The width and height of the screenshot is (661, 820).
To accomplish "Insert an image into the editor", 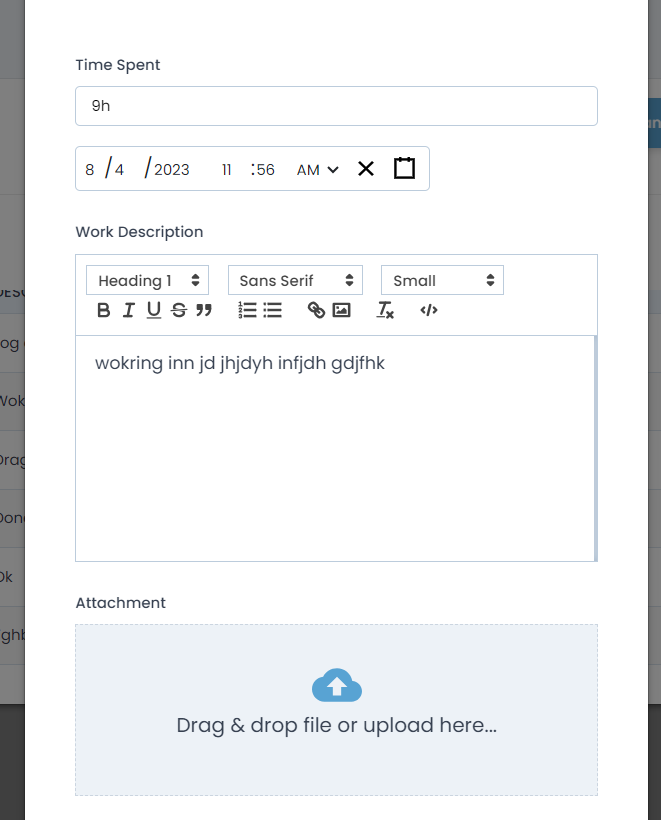I will click(x=341, y=311).
